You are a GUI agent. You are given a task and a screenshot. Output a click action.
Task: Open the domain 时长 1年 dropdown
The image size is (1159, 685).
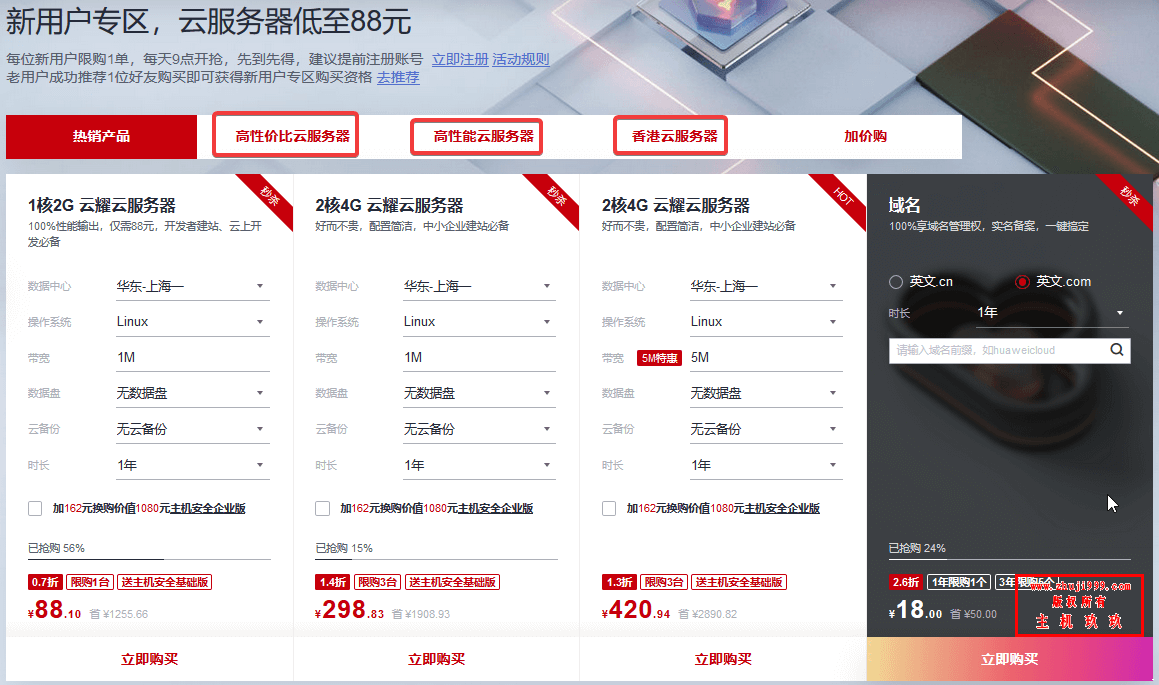[1051, 313]
